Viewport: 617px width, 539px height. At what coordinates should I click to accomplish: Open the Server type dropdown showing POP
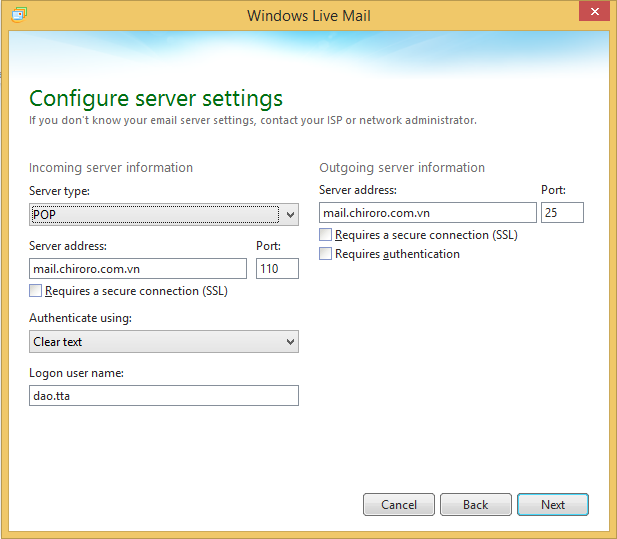(x=164, y=214)
